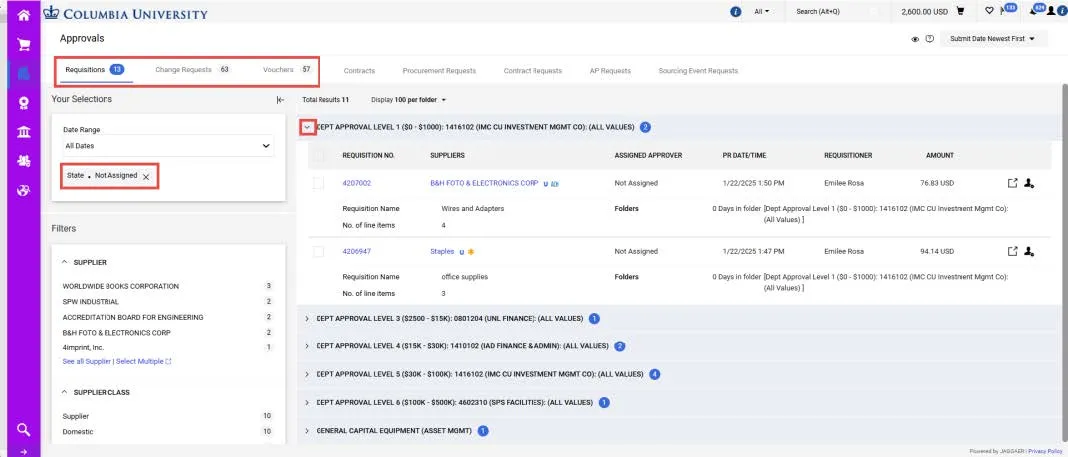
Task: Expand Dept Approval Level 5 IMC folder
Action: 307,375
